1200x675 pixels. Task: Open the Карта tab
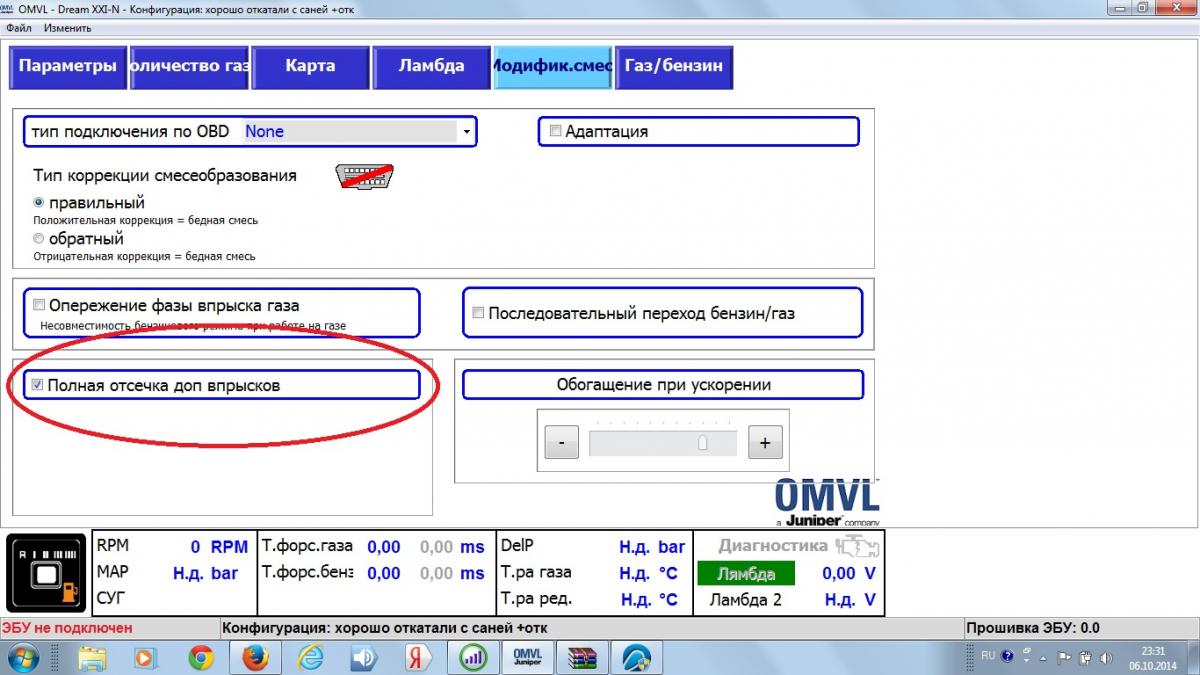click(310, 66)
